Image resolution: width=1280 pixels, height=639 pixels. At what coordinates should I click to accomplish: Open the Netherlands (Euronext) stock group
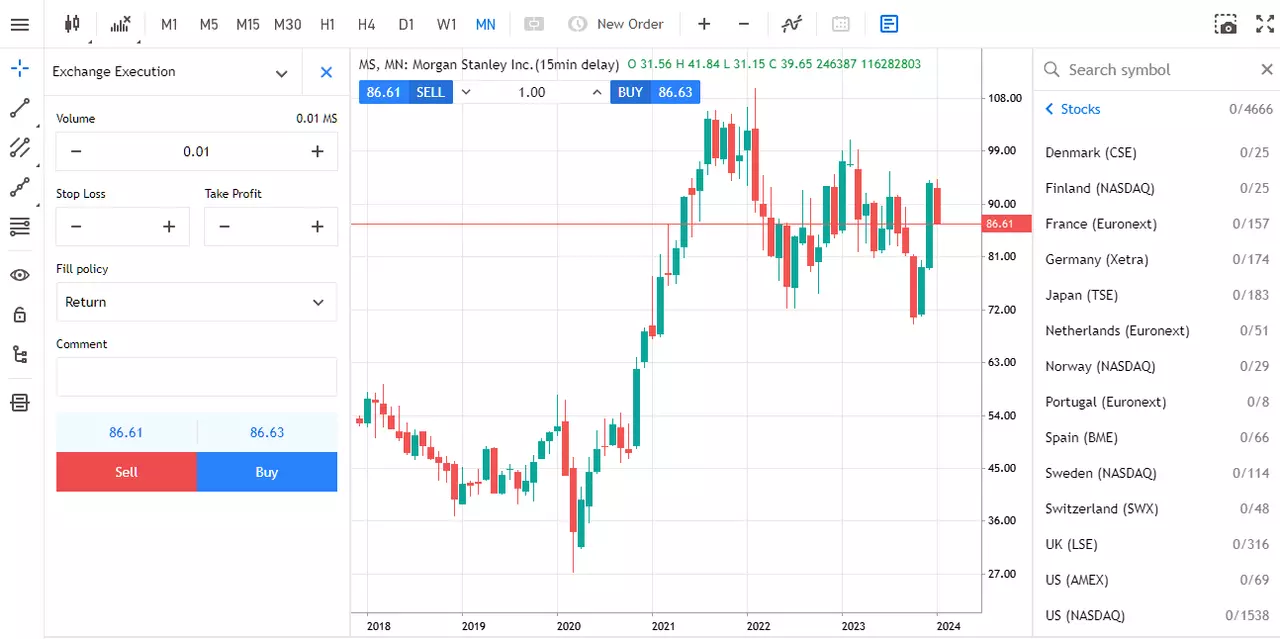pyautogui.click(x=1157, y=331)
